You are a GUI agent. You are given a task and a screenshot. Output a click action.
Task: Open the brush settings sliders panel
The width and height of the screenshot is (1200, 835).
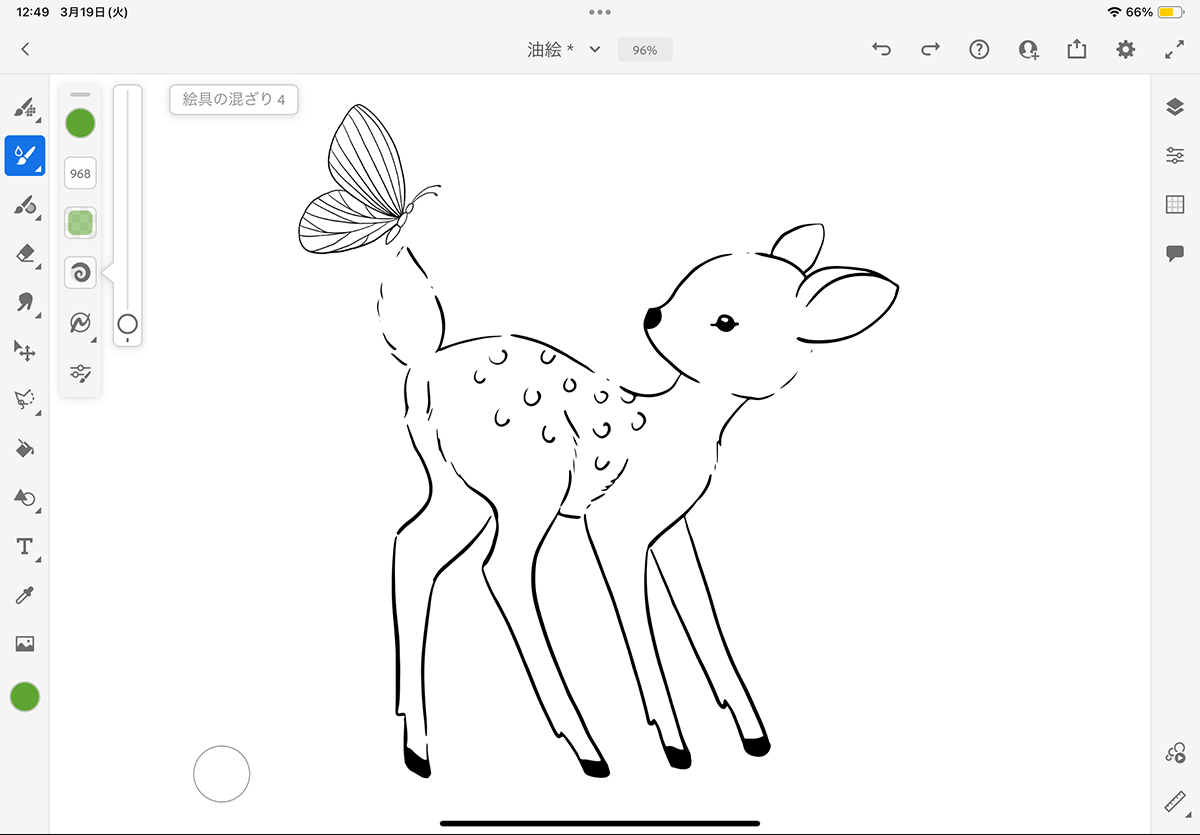point(80,372)
